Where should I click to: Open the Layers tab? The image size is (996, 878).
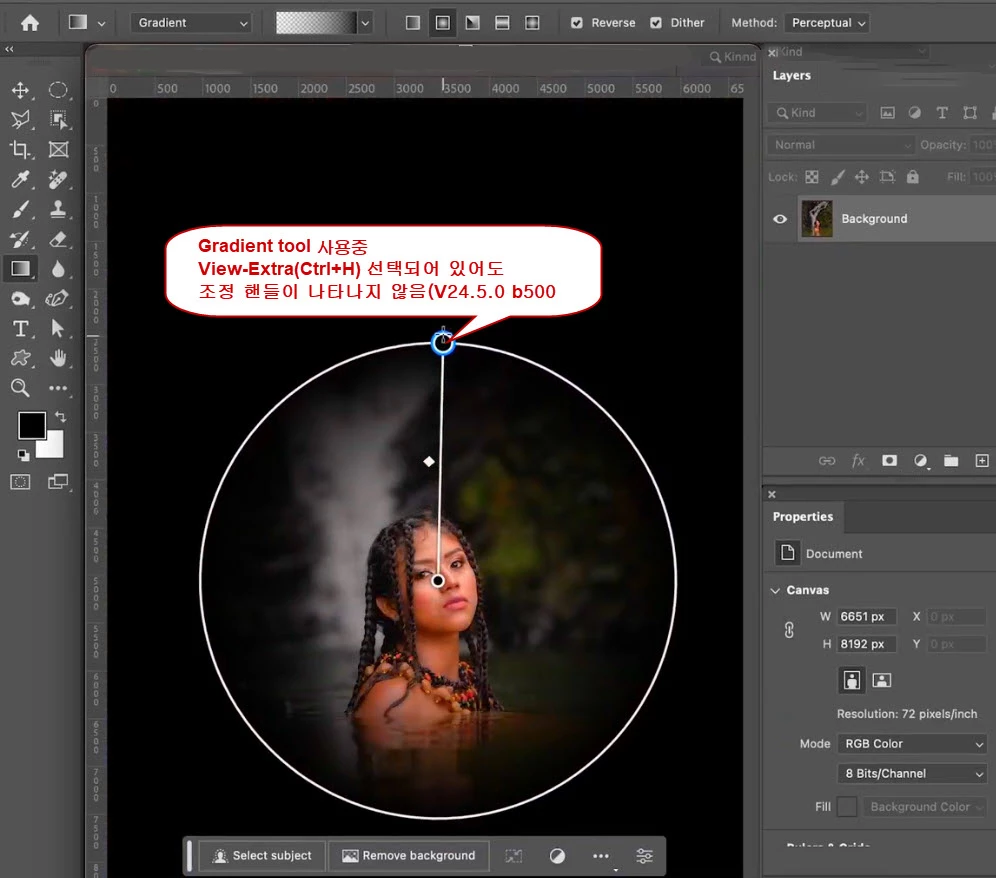point(791,75)
